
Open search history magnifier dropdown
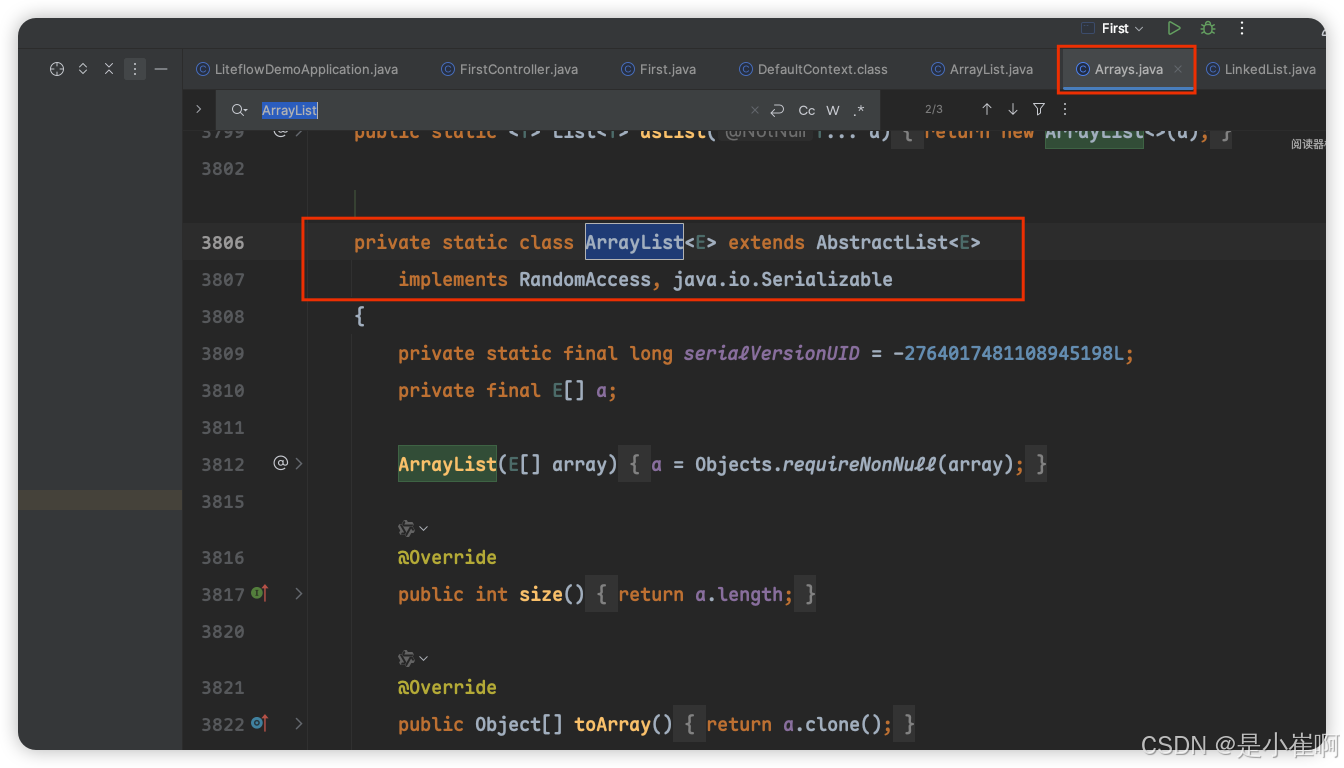(x=238, y=110)
